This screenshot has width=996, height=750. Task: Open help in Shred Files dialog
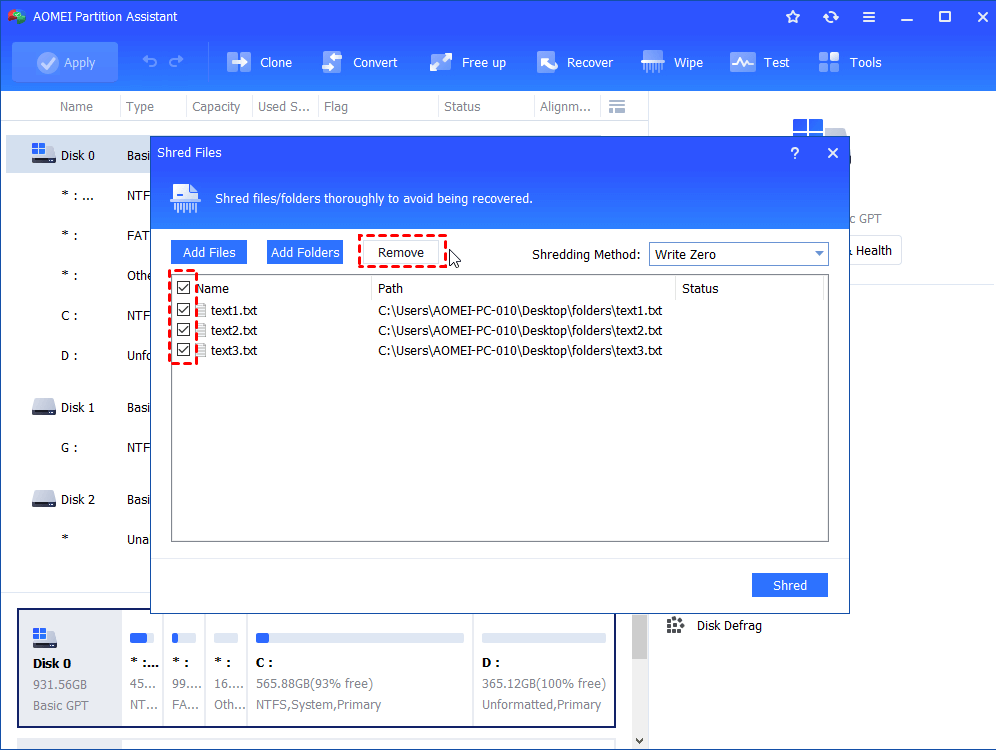(x=795, y=153)
